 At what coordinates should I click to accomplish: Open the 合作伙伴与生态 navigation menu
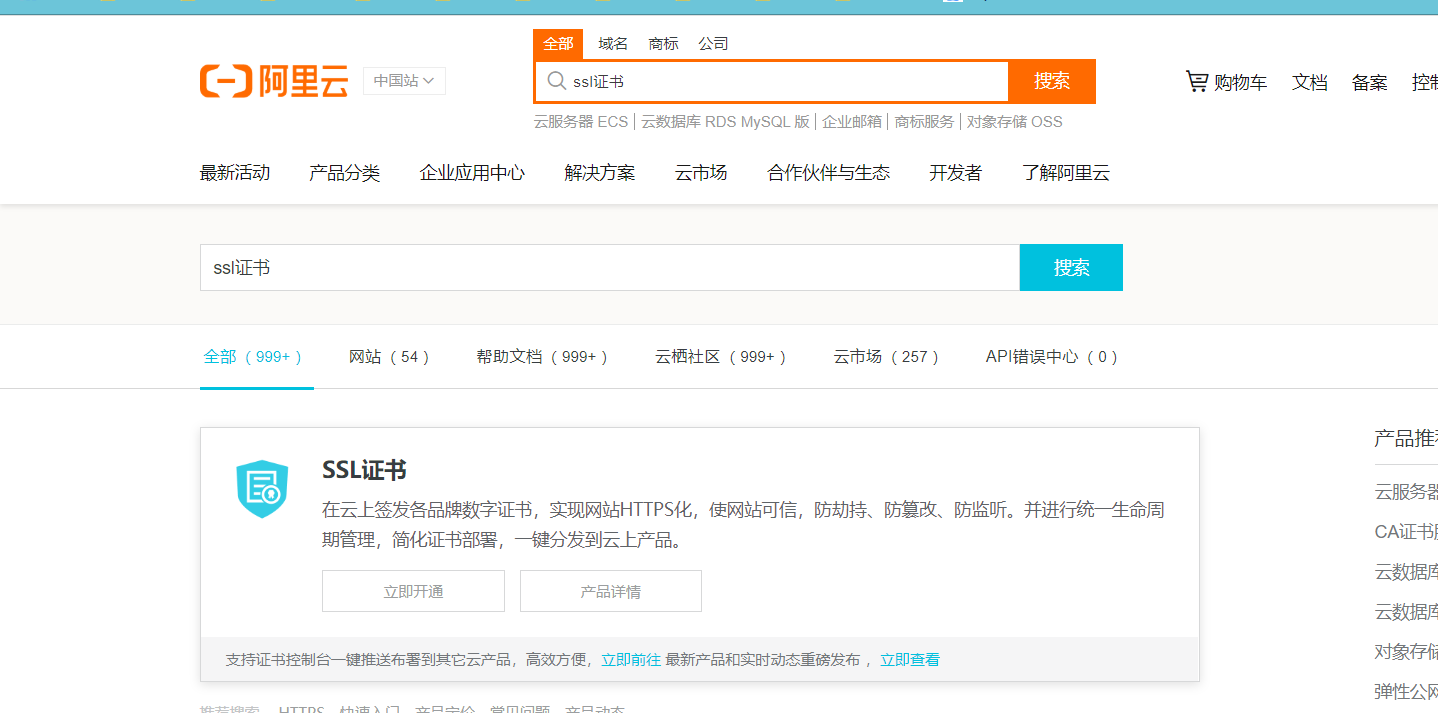(828, 172)
